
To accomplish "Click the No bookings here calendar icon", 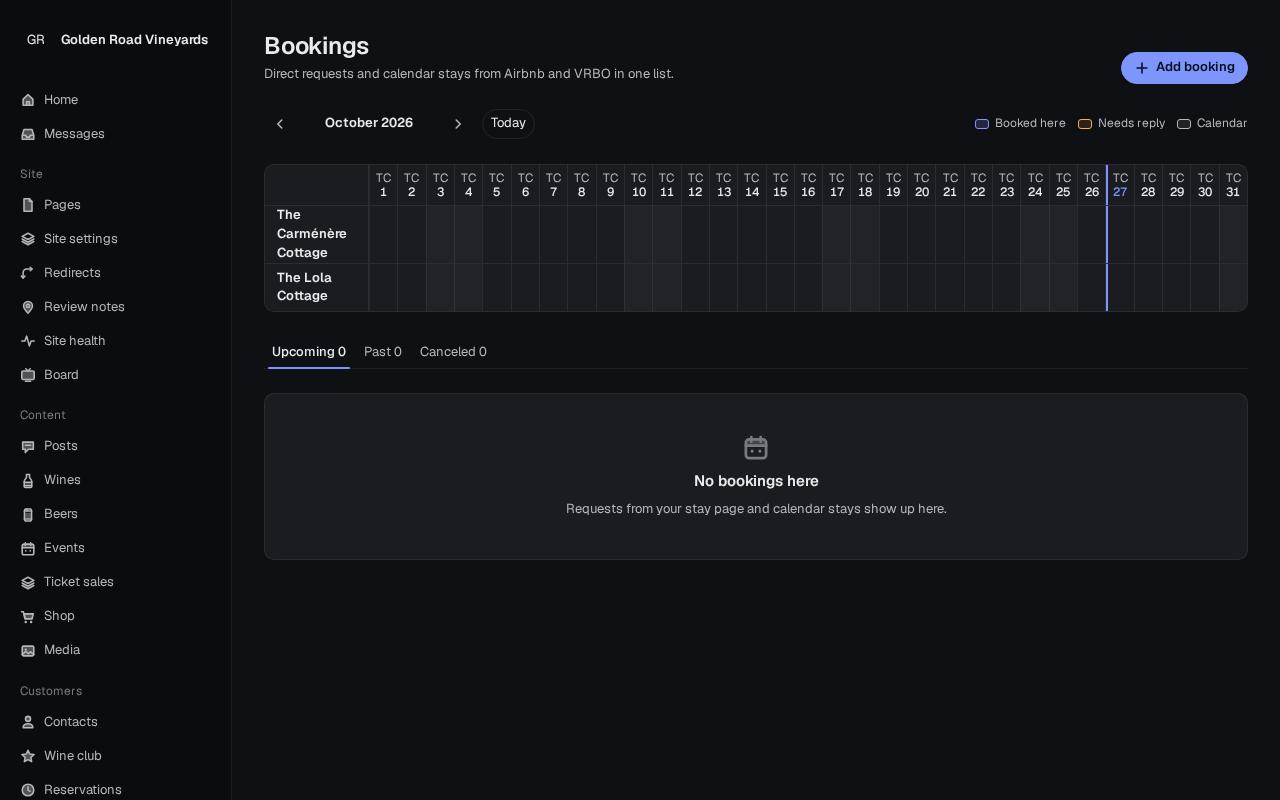I will 756,447.
